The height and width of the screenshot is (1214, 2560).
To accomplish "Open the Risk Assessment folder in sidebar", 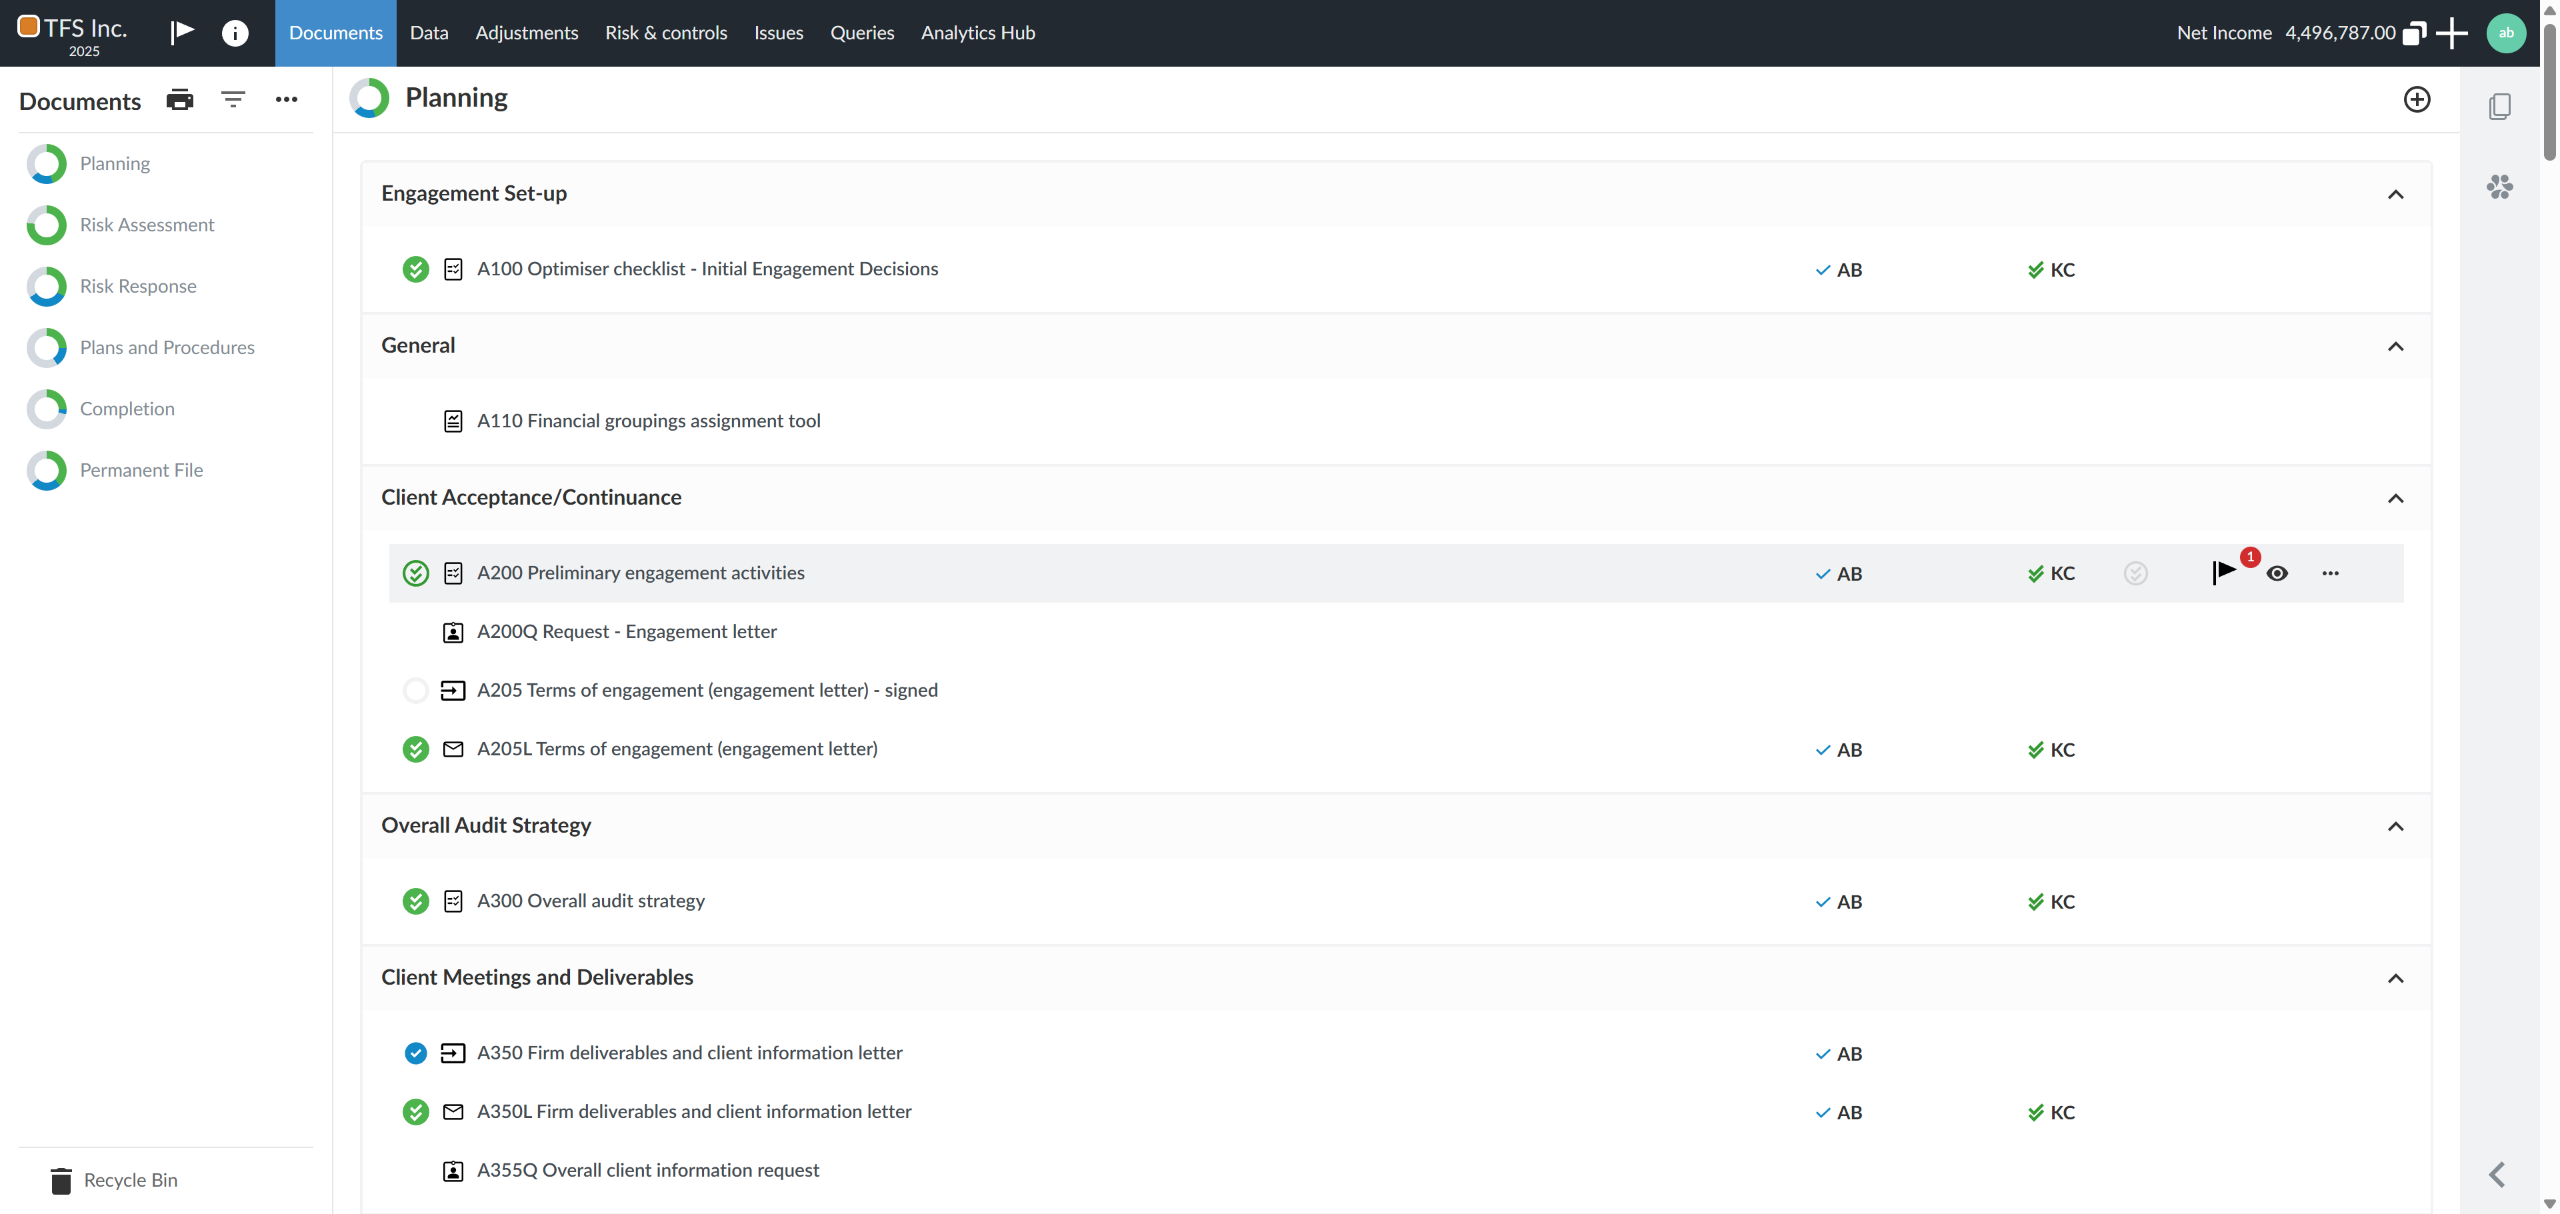I will click(x=146, y=225).
